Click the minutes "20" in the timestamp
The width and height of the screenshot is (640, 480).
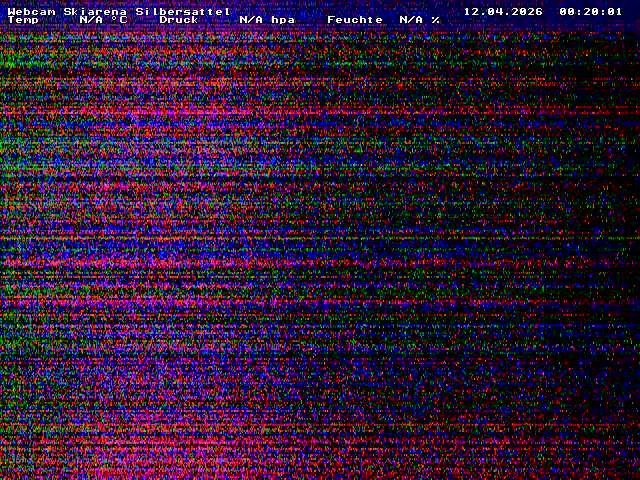[591, 11]
